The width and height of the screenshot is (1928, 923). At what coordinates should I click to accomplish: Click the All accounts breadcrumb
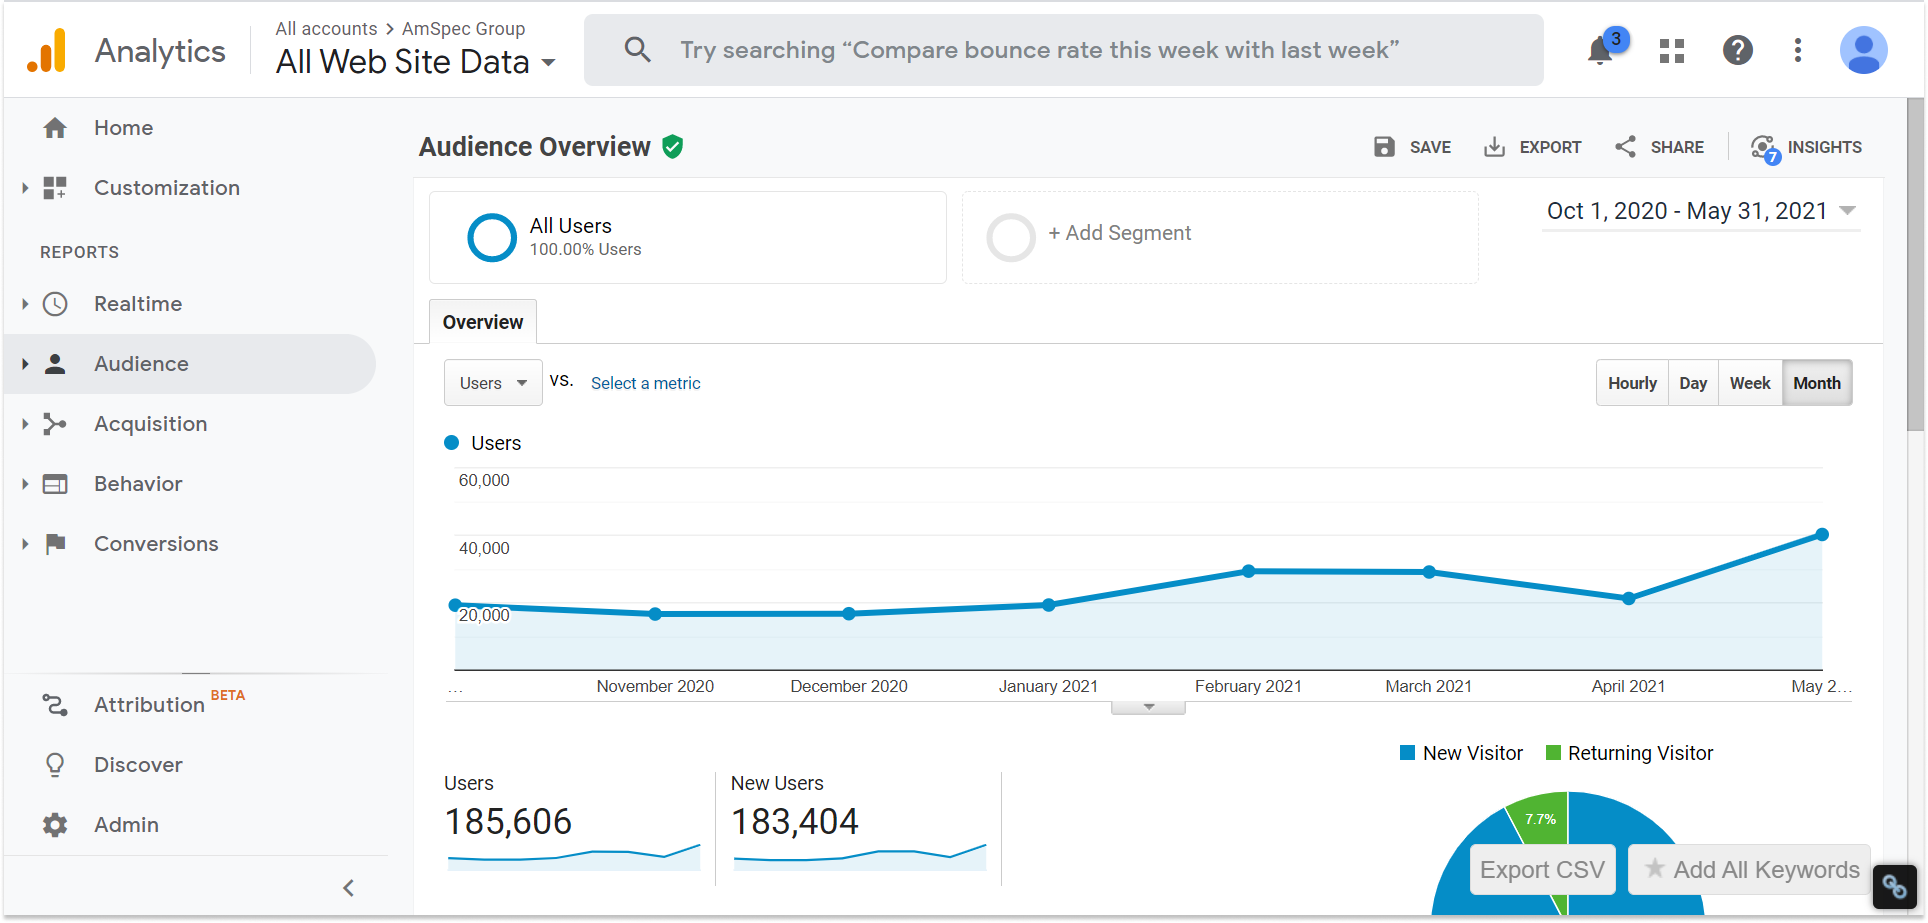[326, 29]
